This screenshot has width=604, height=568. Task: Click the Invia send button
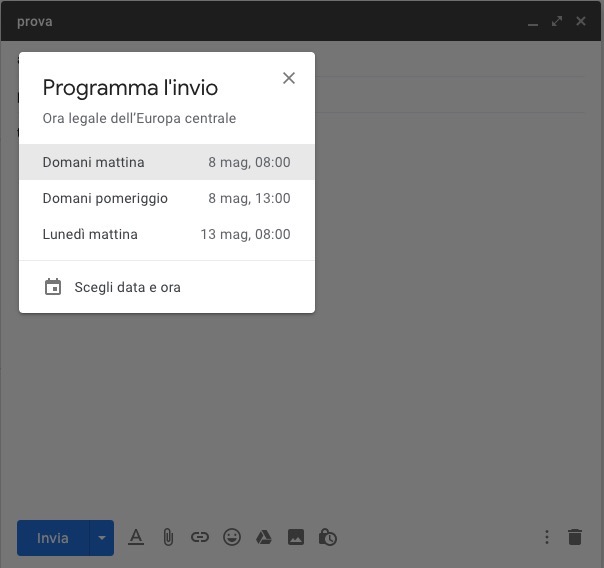[x=53, y=538]
